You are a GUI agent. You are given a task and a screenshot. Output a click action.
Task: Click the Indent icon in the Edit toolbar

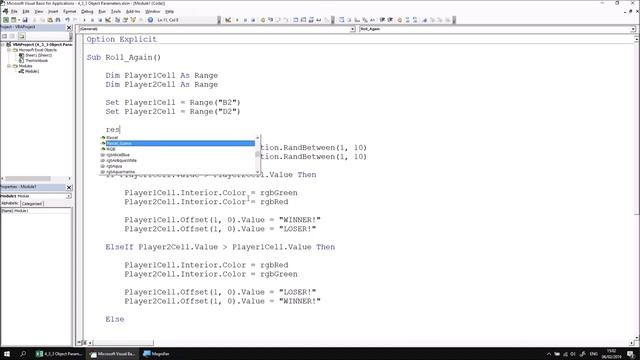[x=382, y=20]
